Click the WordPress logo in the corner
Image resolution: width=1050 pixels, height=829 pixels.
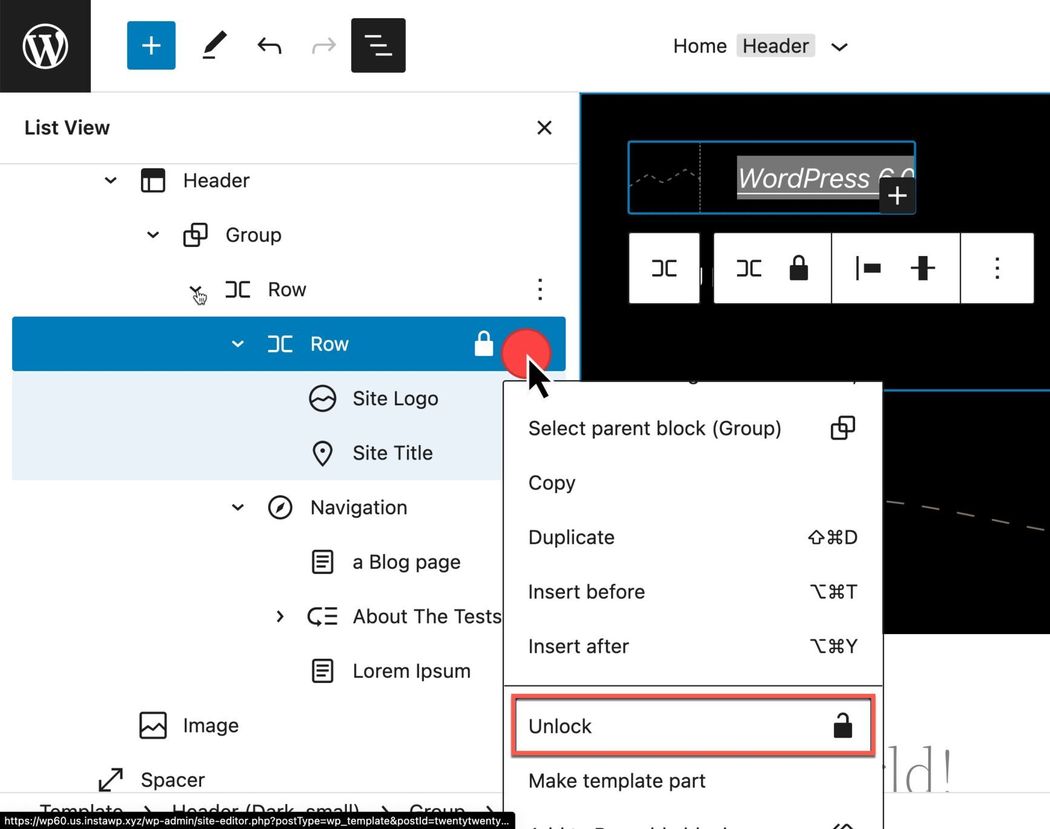(45, 46)
